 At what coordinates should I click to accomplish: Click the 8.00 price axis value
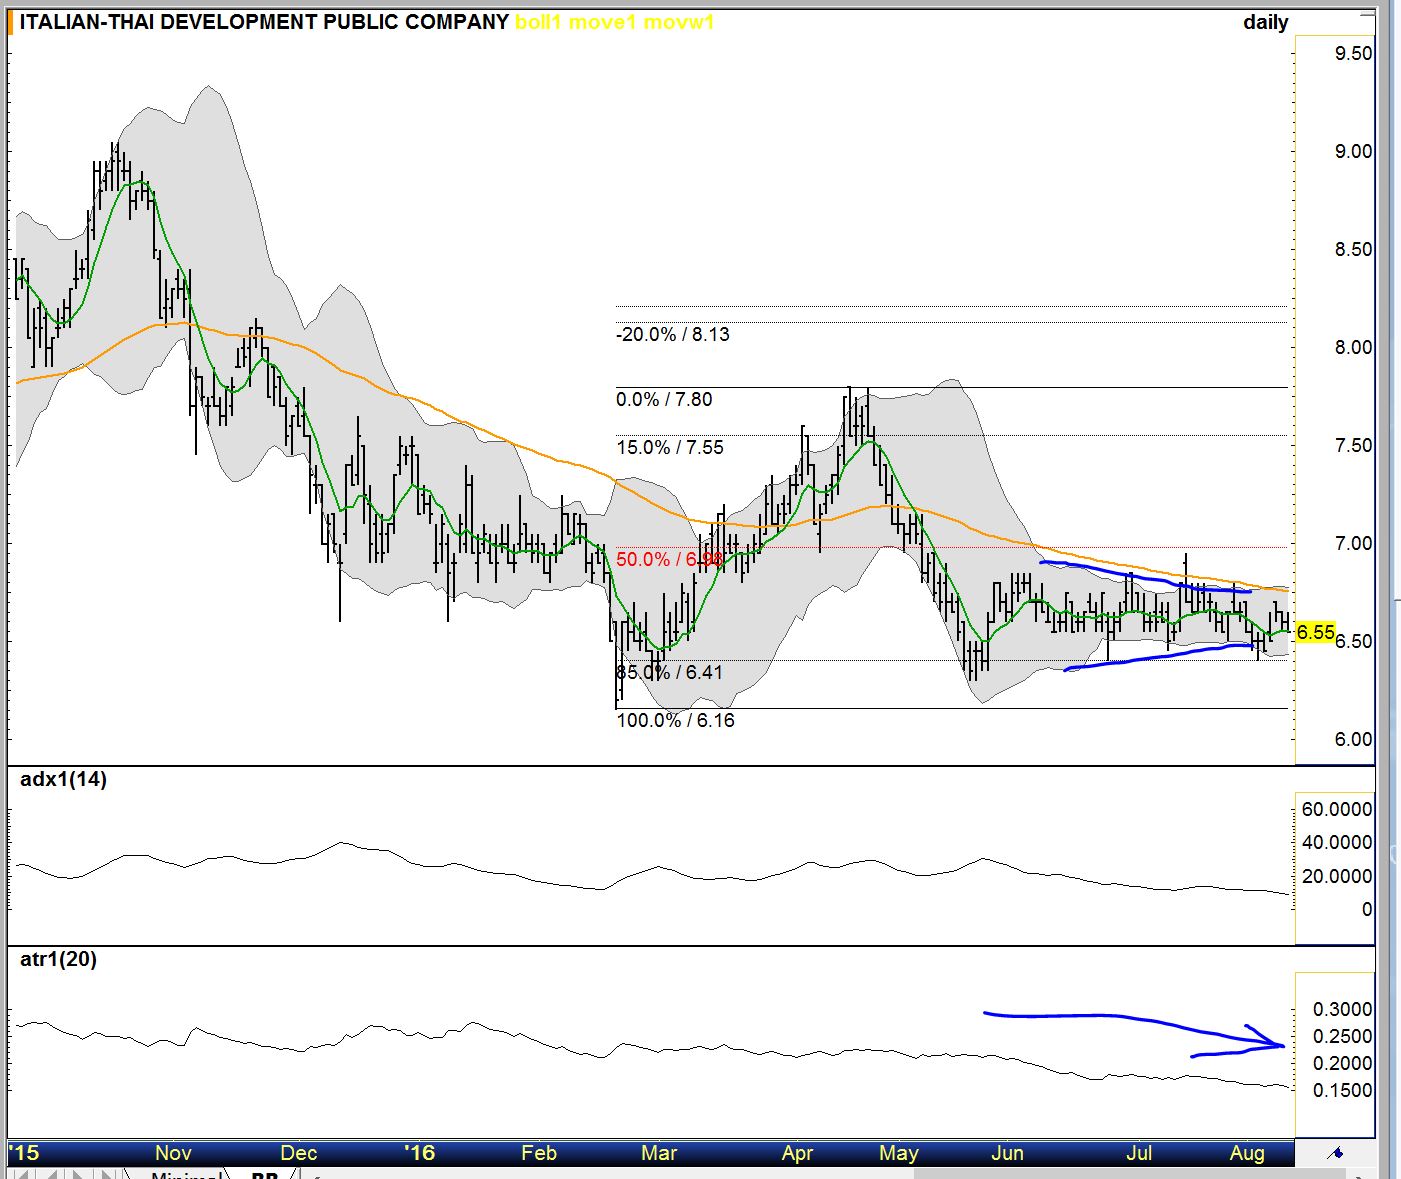point(1353,347)
